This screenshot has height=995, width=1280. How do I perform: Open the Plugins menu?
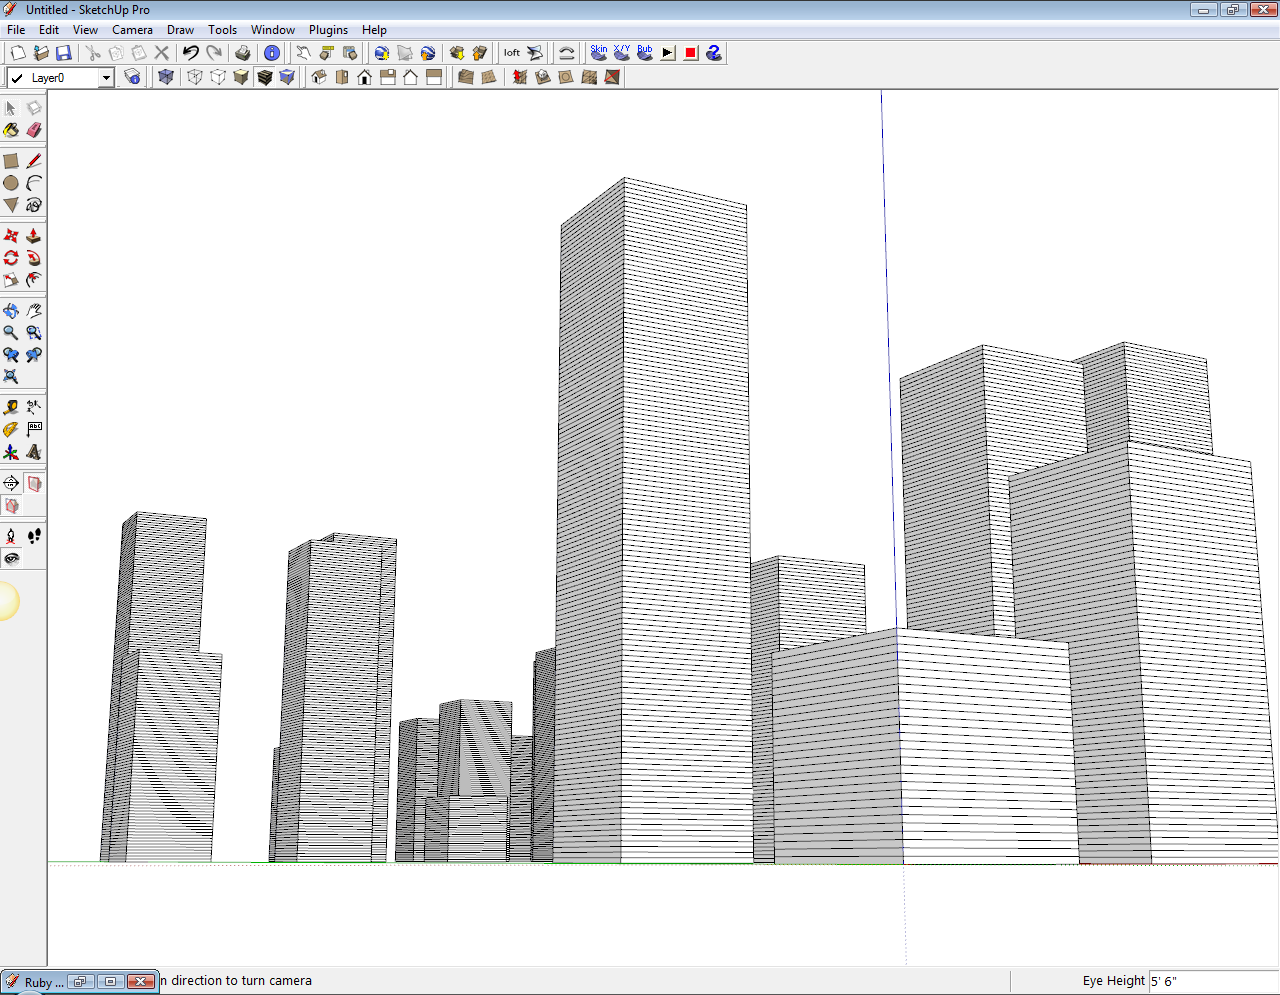(328, 30)
